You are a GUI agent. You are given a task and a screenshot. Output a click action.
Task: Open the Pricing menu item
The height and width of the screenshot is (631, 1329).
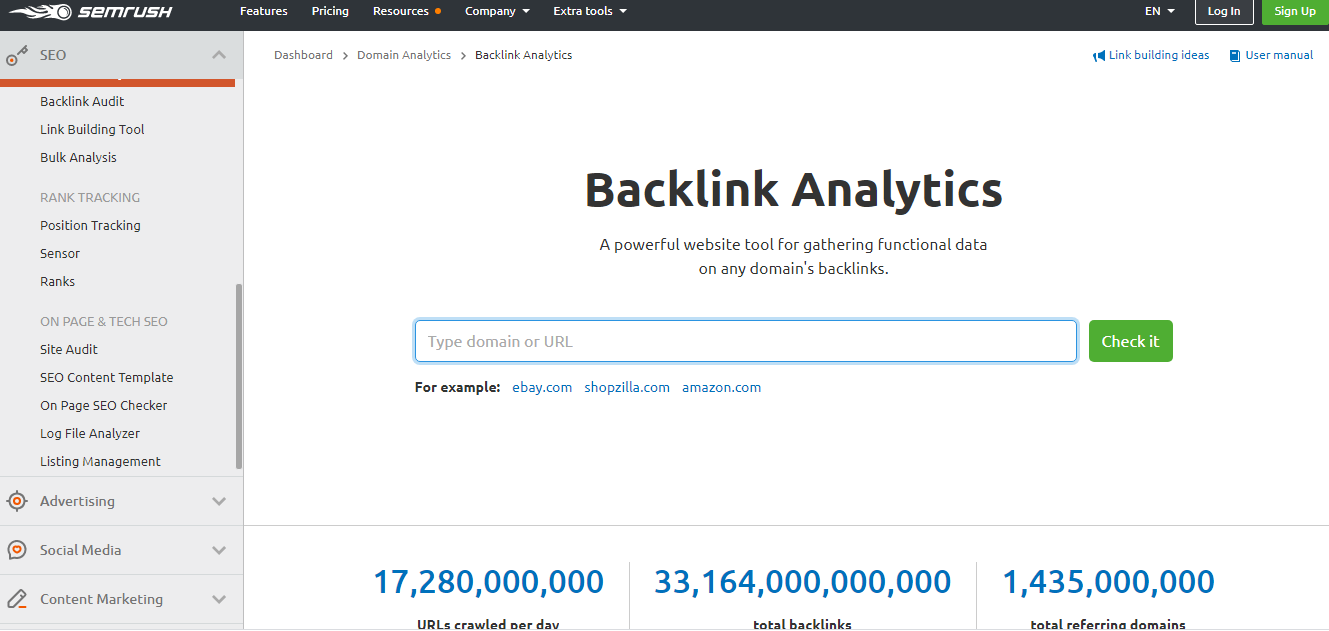click(330, 11)
